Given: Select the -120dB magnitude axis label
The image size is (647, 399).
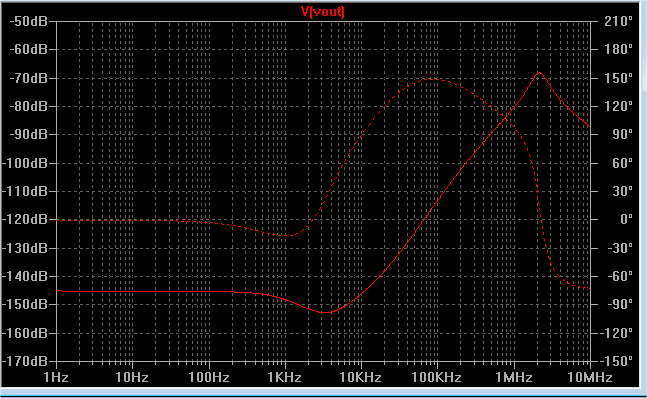Looking at the screenshot, I should (25, 220).
